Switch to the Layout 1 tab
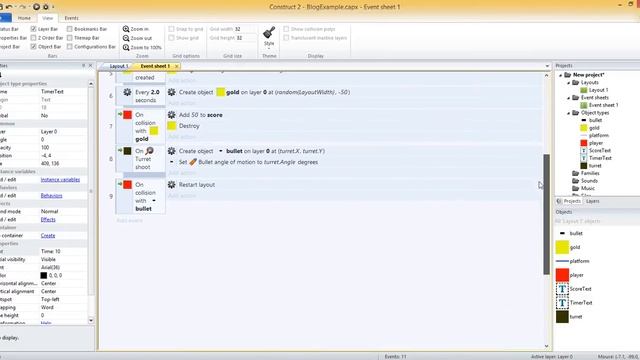640x360 pixels. pos(118,66)
